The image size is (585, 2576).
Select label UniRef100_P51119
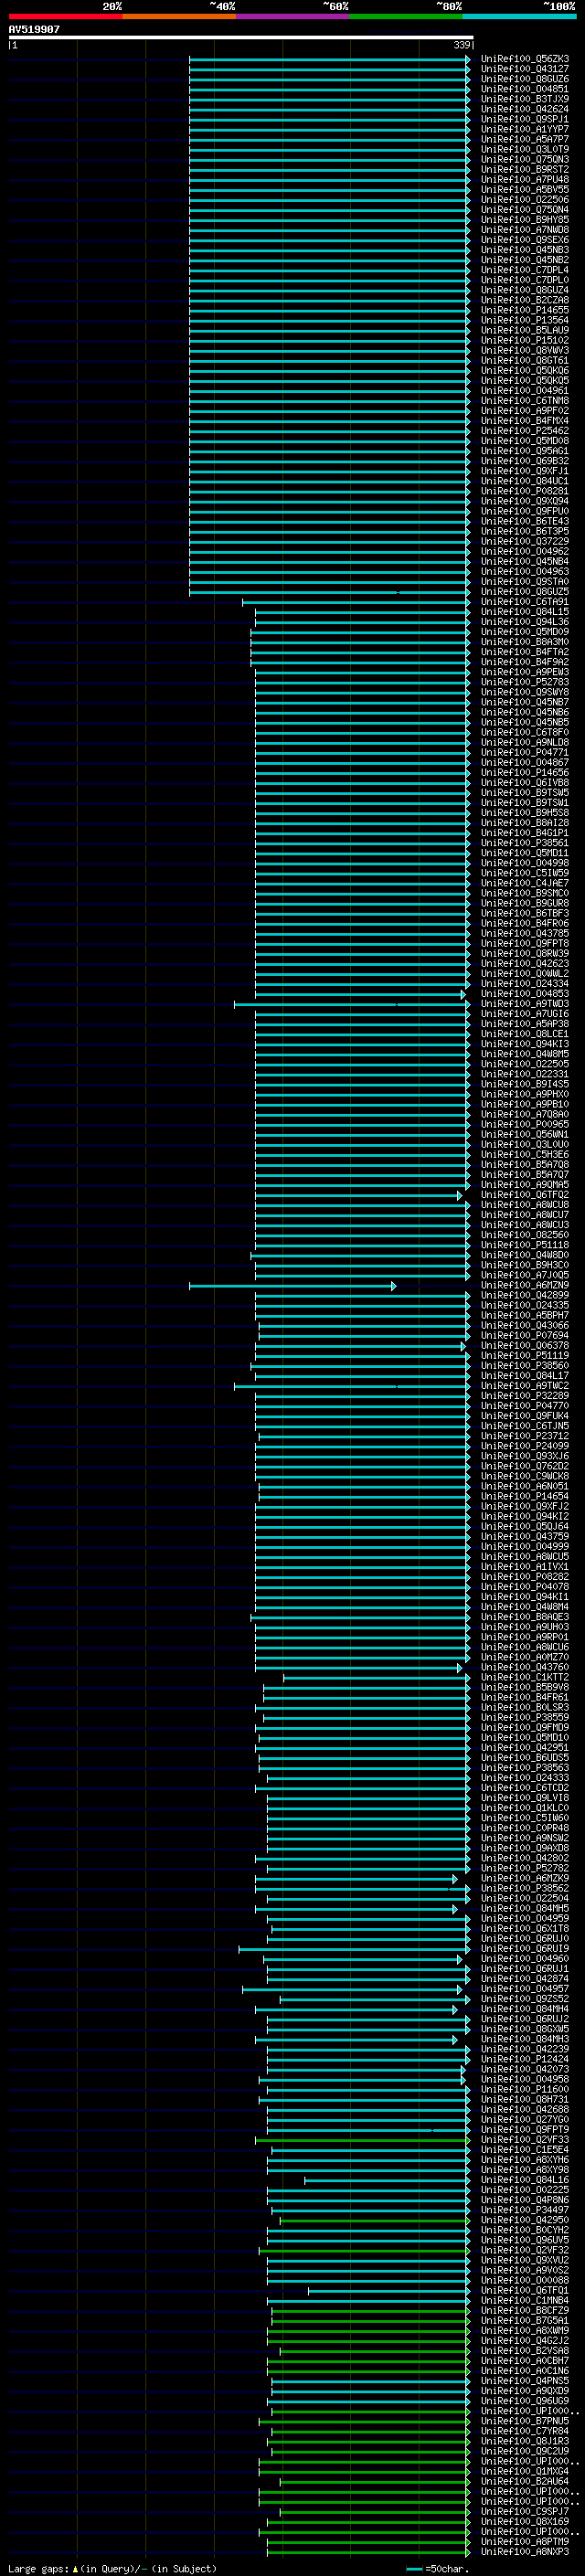tap(525, 1355)
